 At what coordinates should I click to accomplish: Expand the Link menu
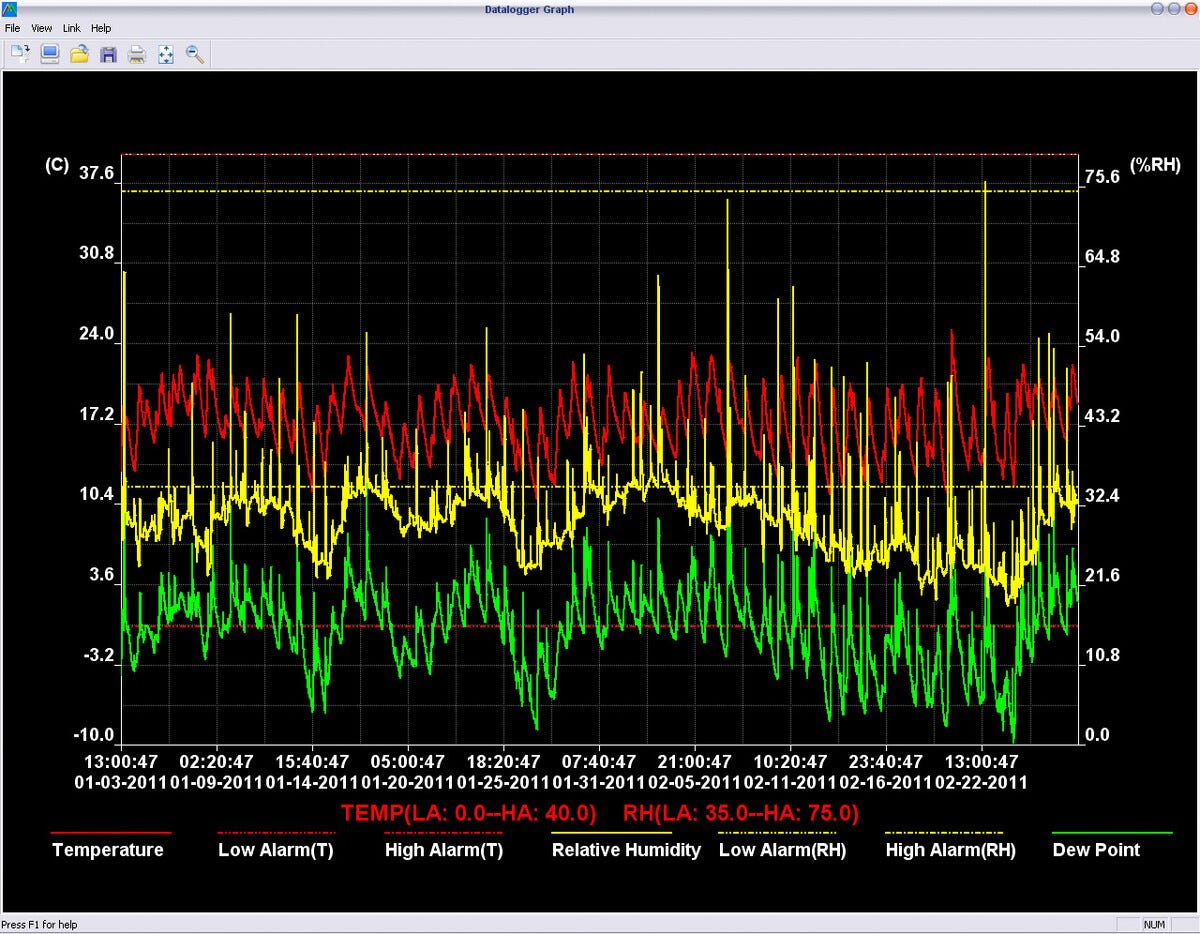[71, 28]
